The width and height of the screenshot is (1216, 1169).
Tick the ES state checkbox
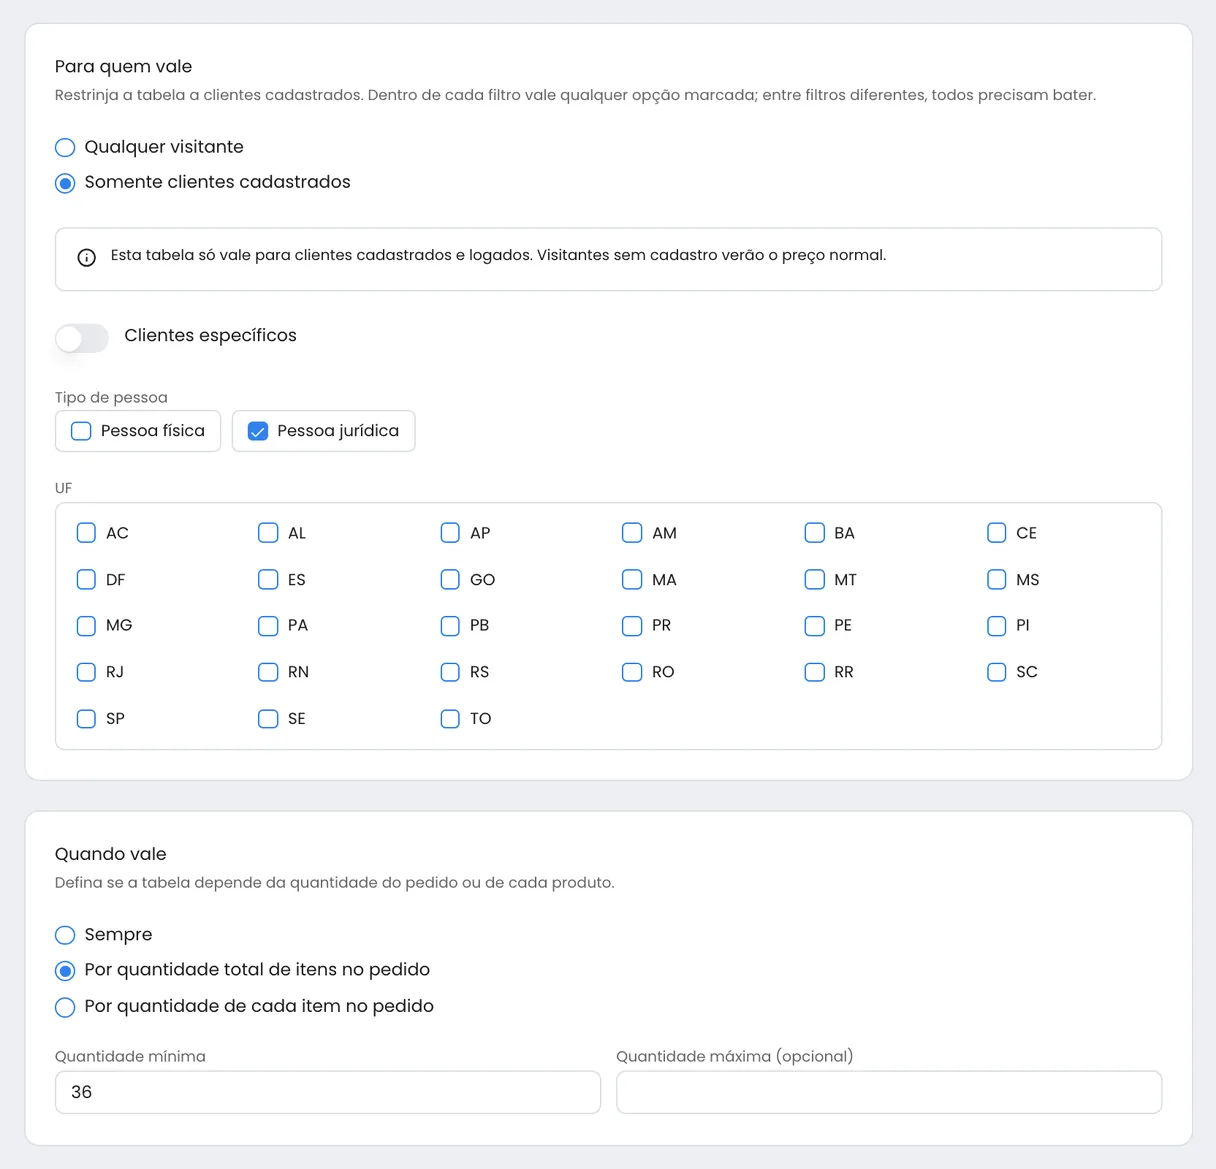click(x=268, y=579)
